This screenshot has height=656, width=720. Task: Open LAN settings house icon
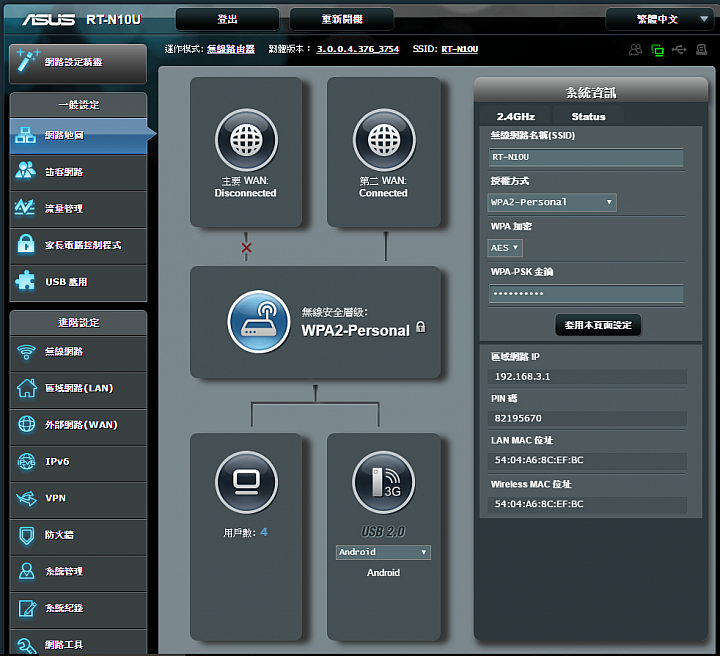[27, 388]
